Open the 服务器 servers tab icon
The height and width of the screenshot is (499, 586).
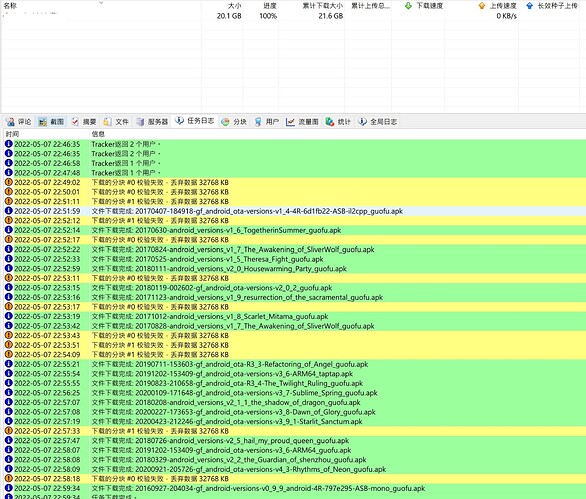pyautogui.click(x=140, y=121)
